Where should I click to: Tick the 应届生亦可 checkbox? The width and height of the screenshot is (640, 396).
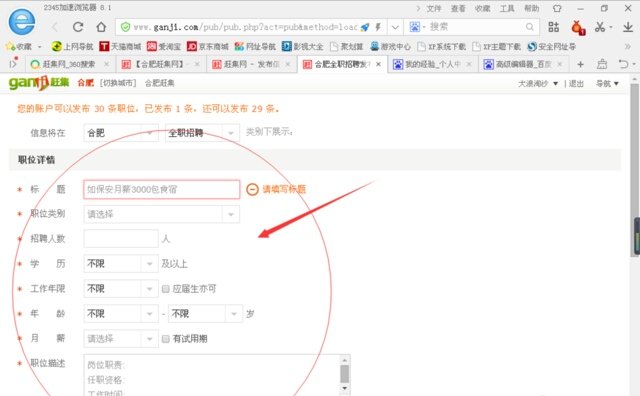pos(165,289)
